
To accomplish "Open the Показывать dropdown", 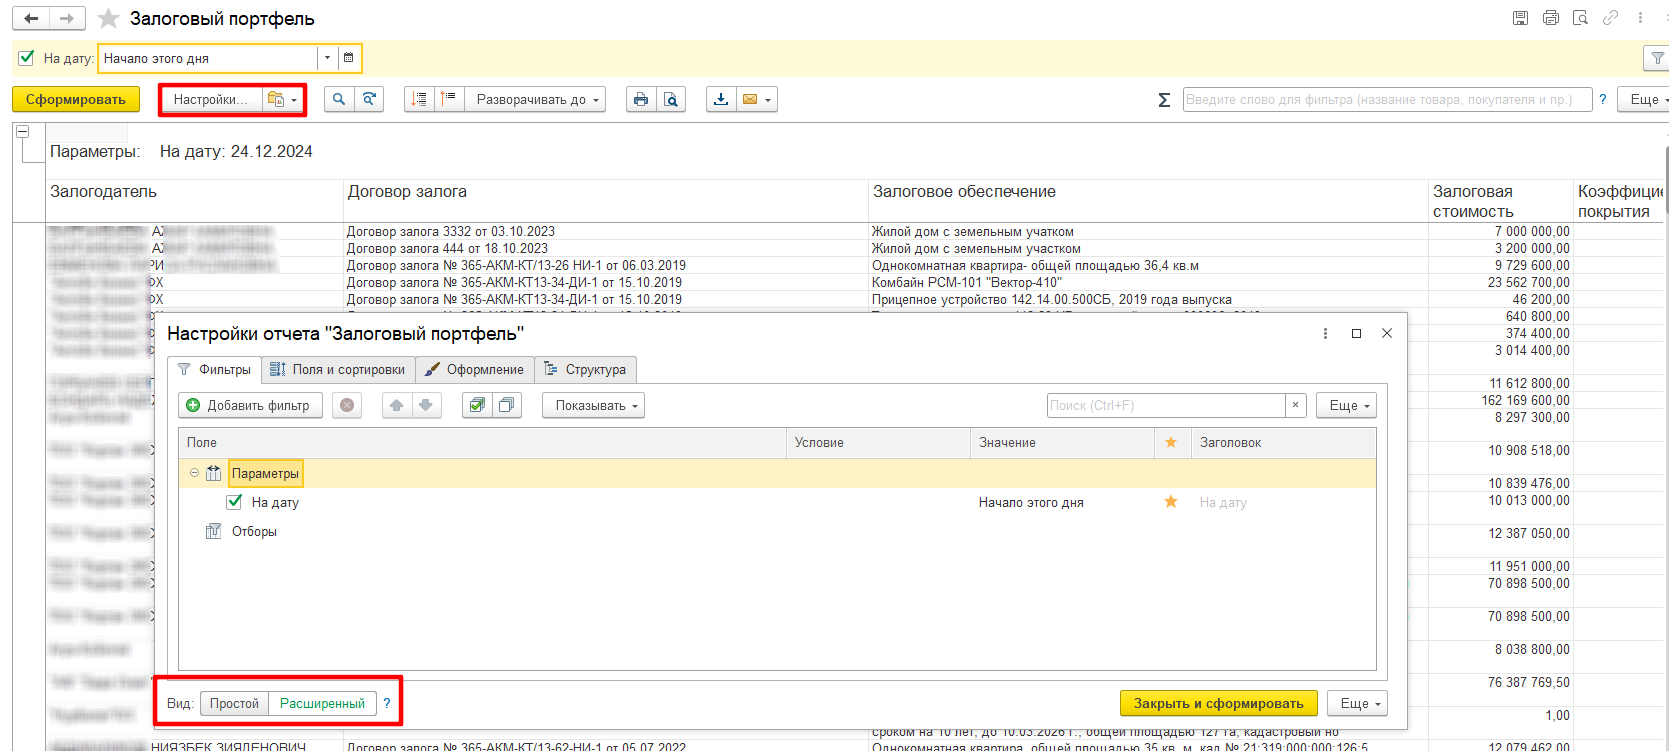I will coord(594,405).
